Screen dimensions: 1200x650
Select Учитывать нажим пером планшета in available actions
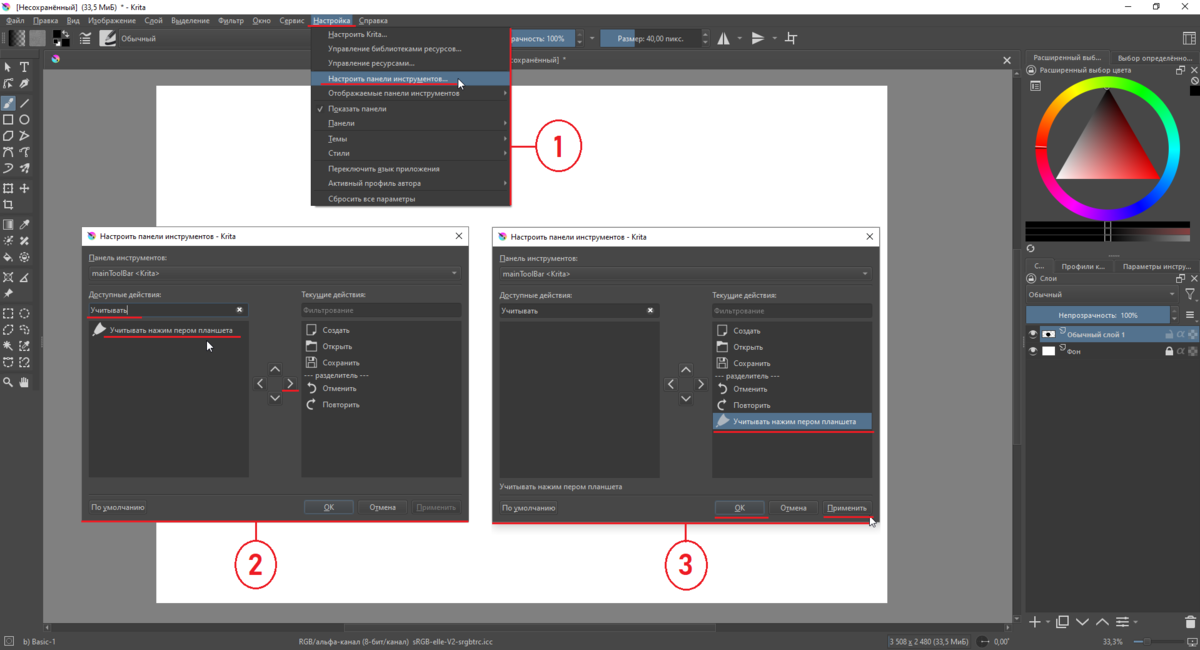169,330
